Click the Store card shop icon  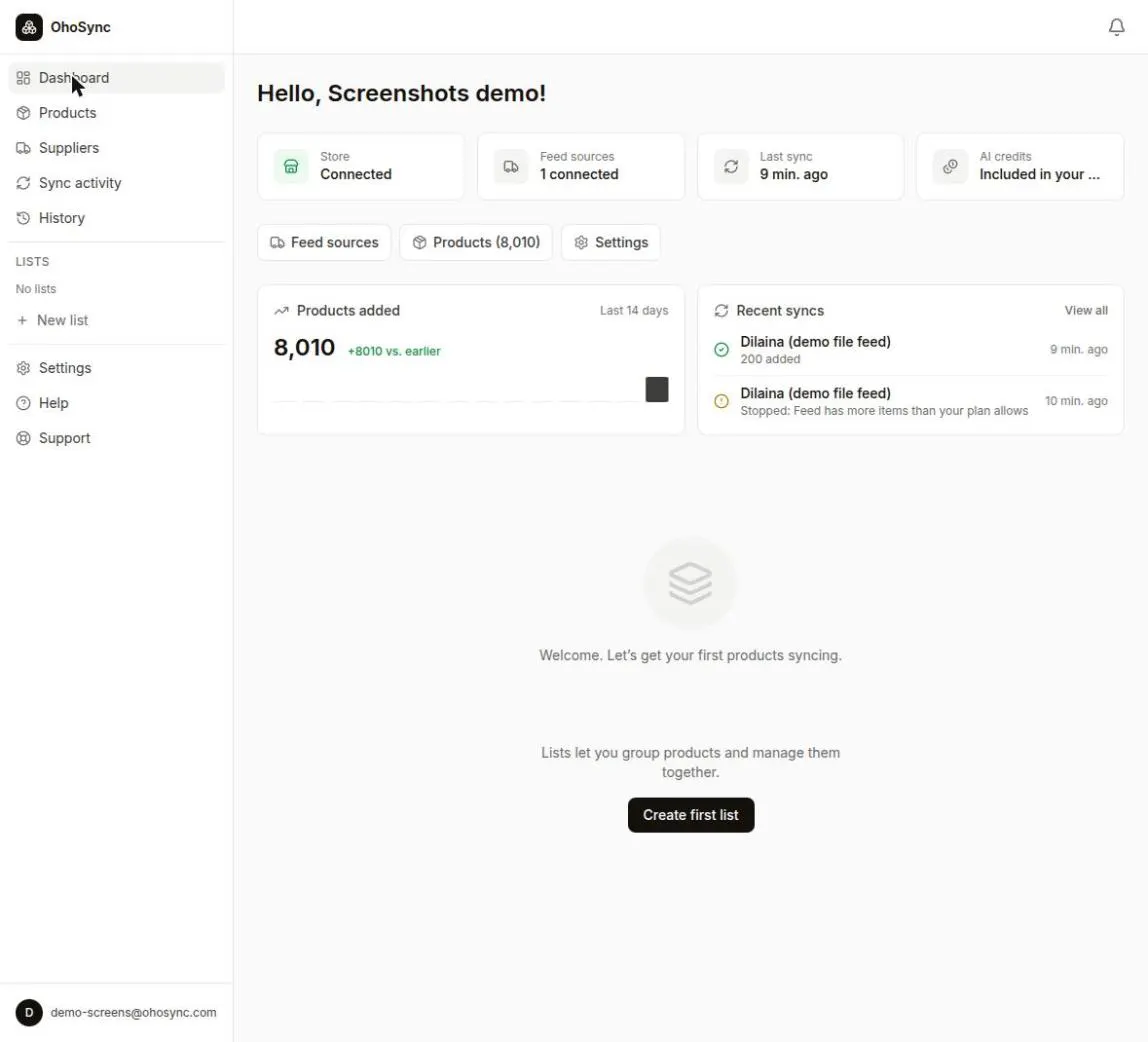click(291, 166)
